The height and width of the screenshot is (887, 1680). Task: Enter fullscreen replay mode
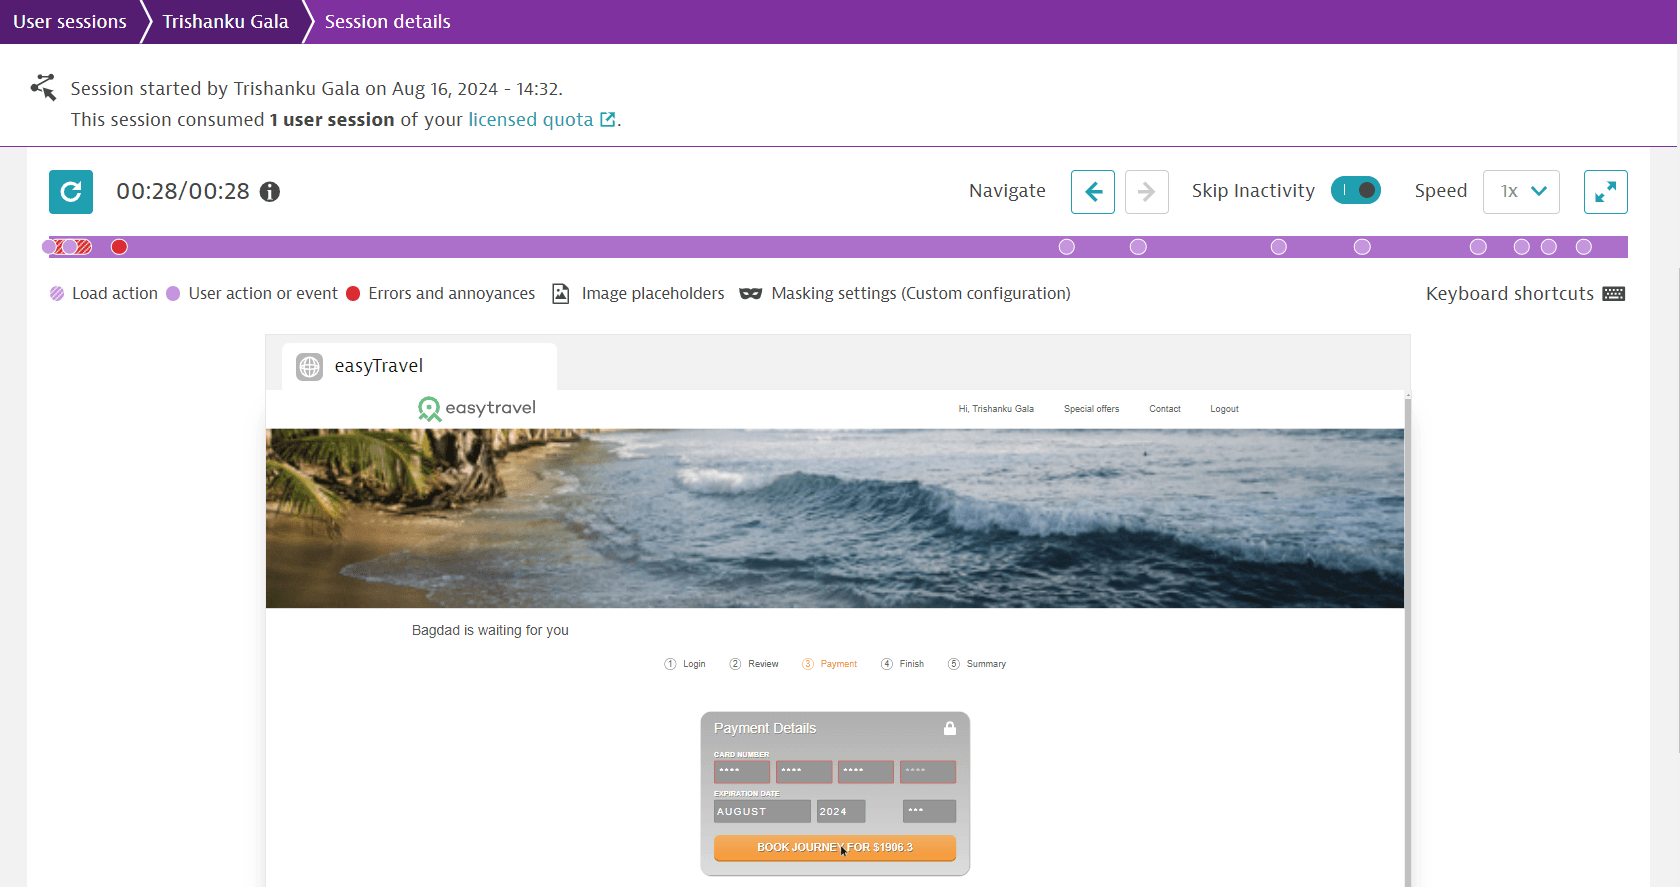[x=1605, y=192]
